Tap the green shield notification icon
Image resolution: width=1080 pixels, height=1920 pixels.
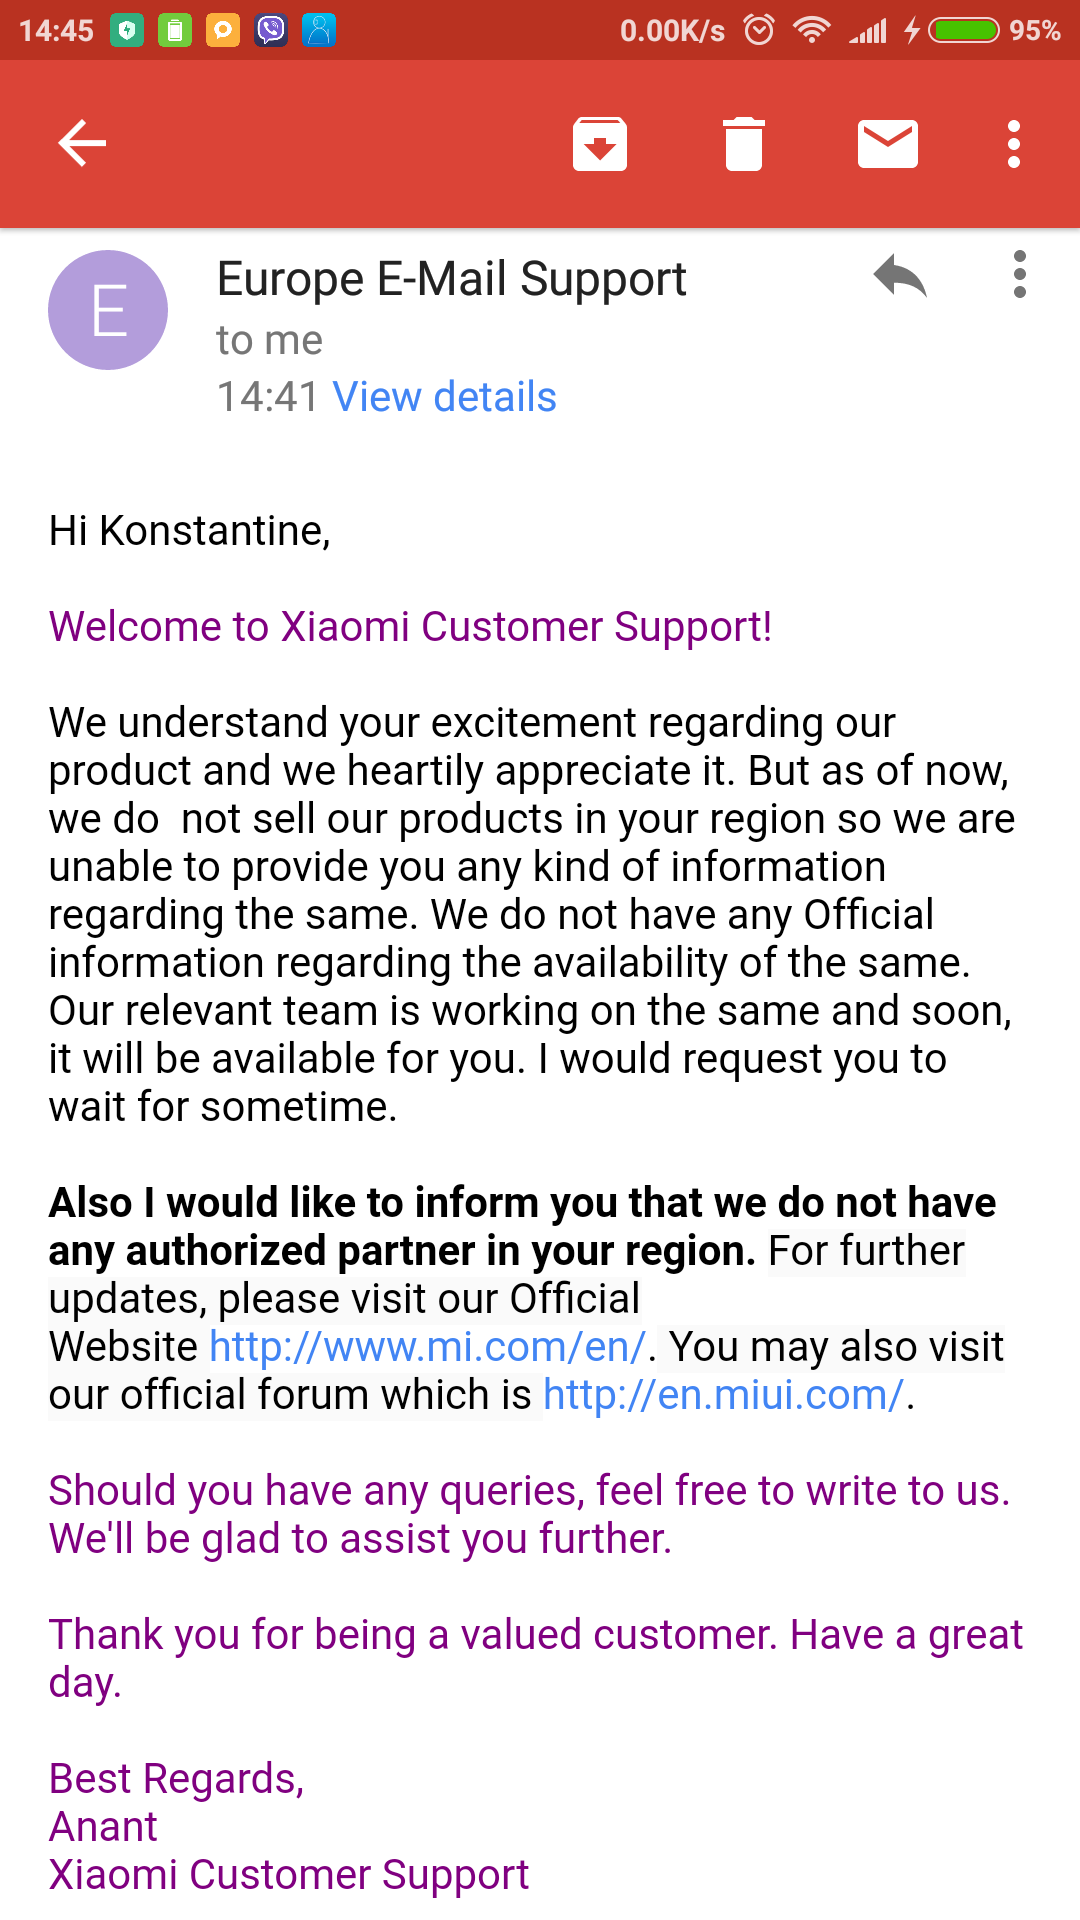pos(127,30)
